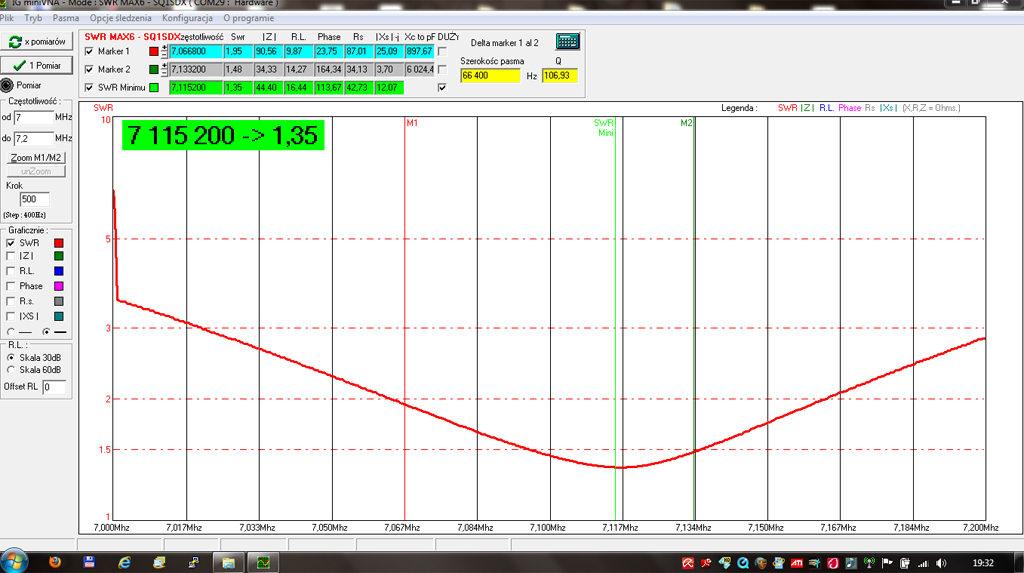Click the round Pomiar record indicator

pyautogui.click(x=7, y=86)
